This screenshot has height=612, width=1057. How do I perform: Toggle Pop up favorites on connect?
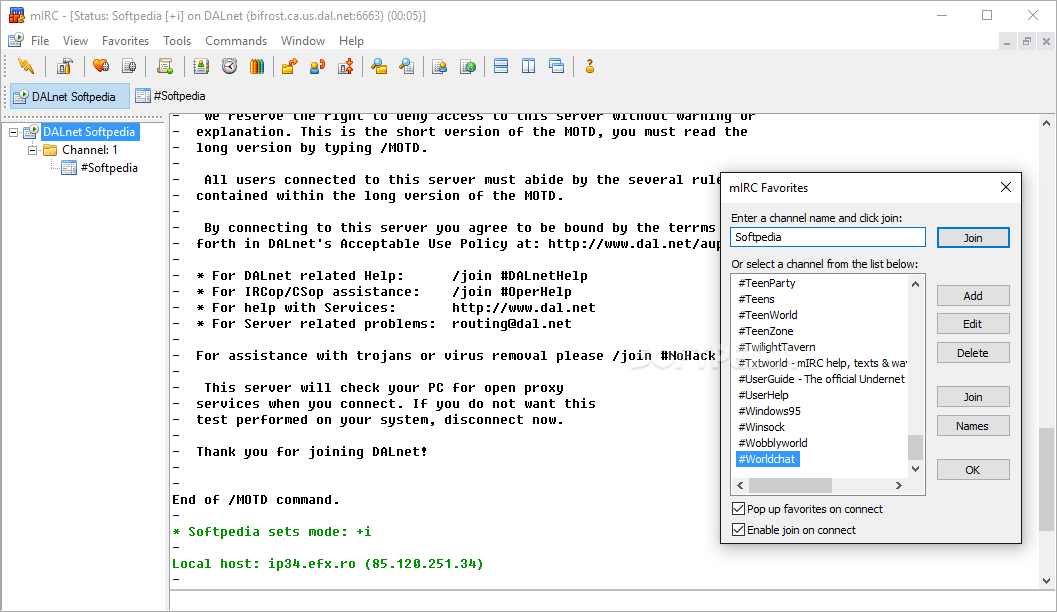[x=739, y=509]
